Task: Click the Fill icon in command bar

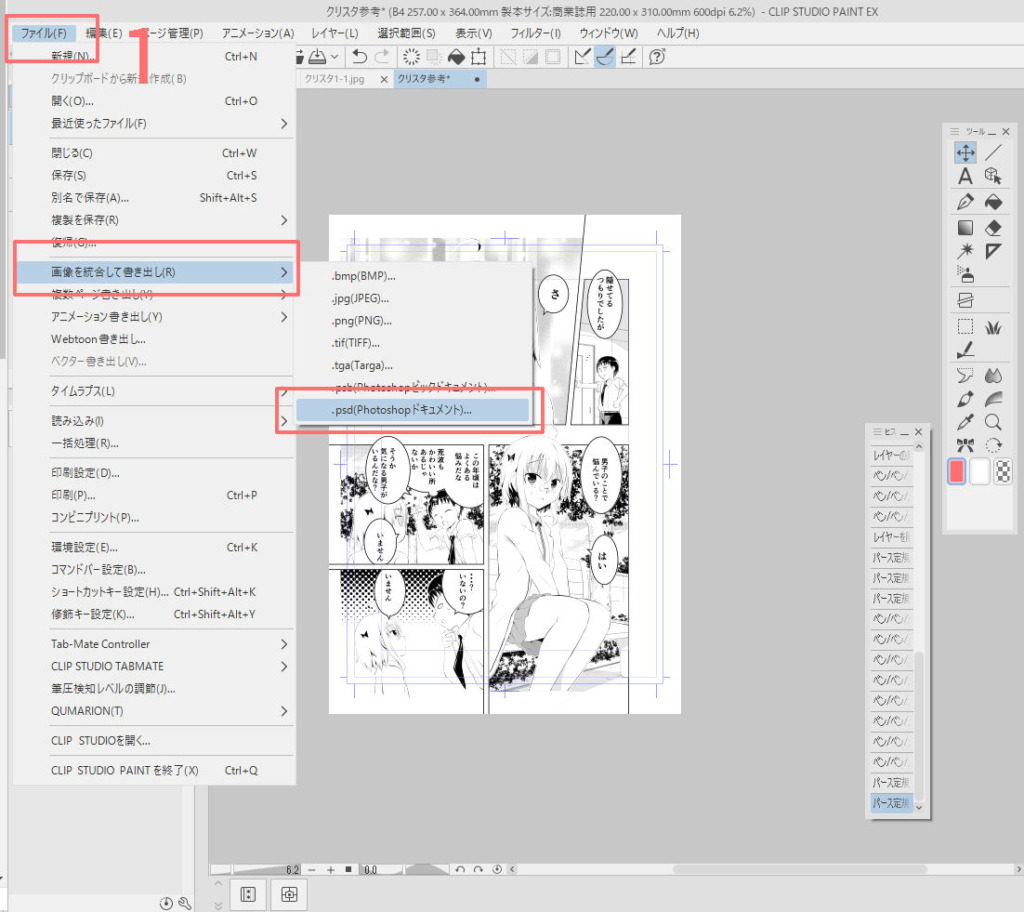Action: (x=456, y=57)
